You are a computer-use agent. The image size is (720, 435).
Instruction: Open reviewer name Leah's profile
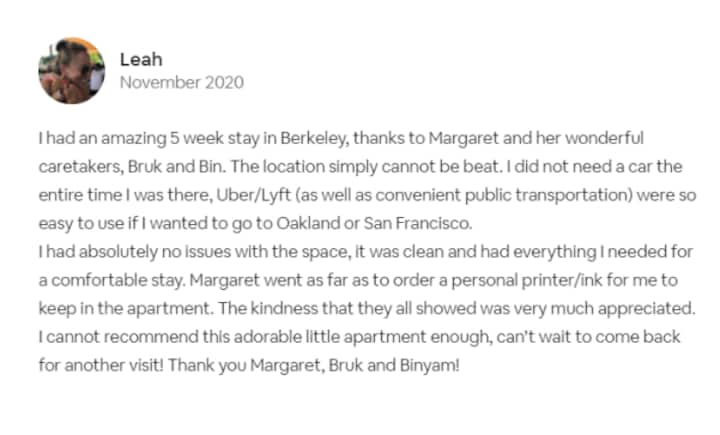(140, 59)
